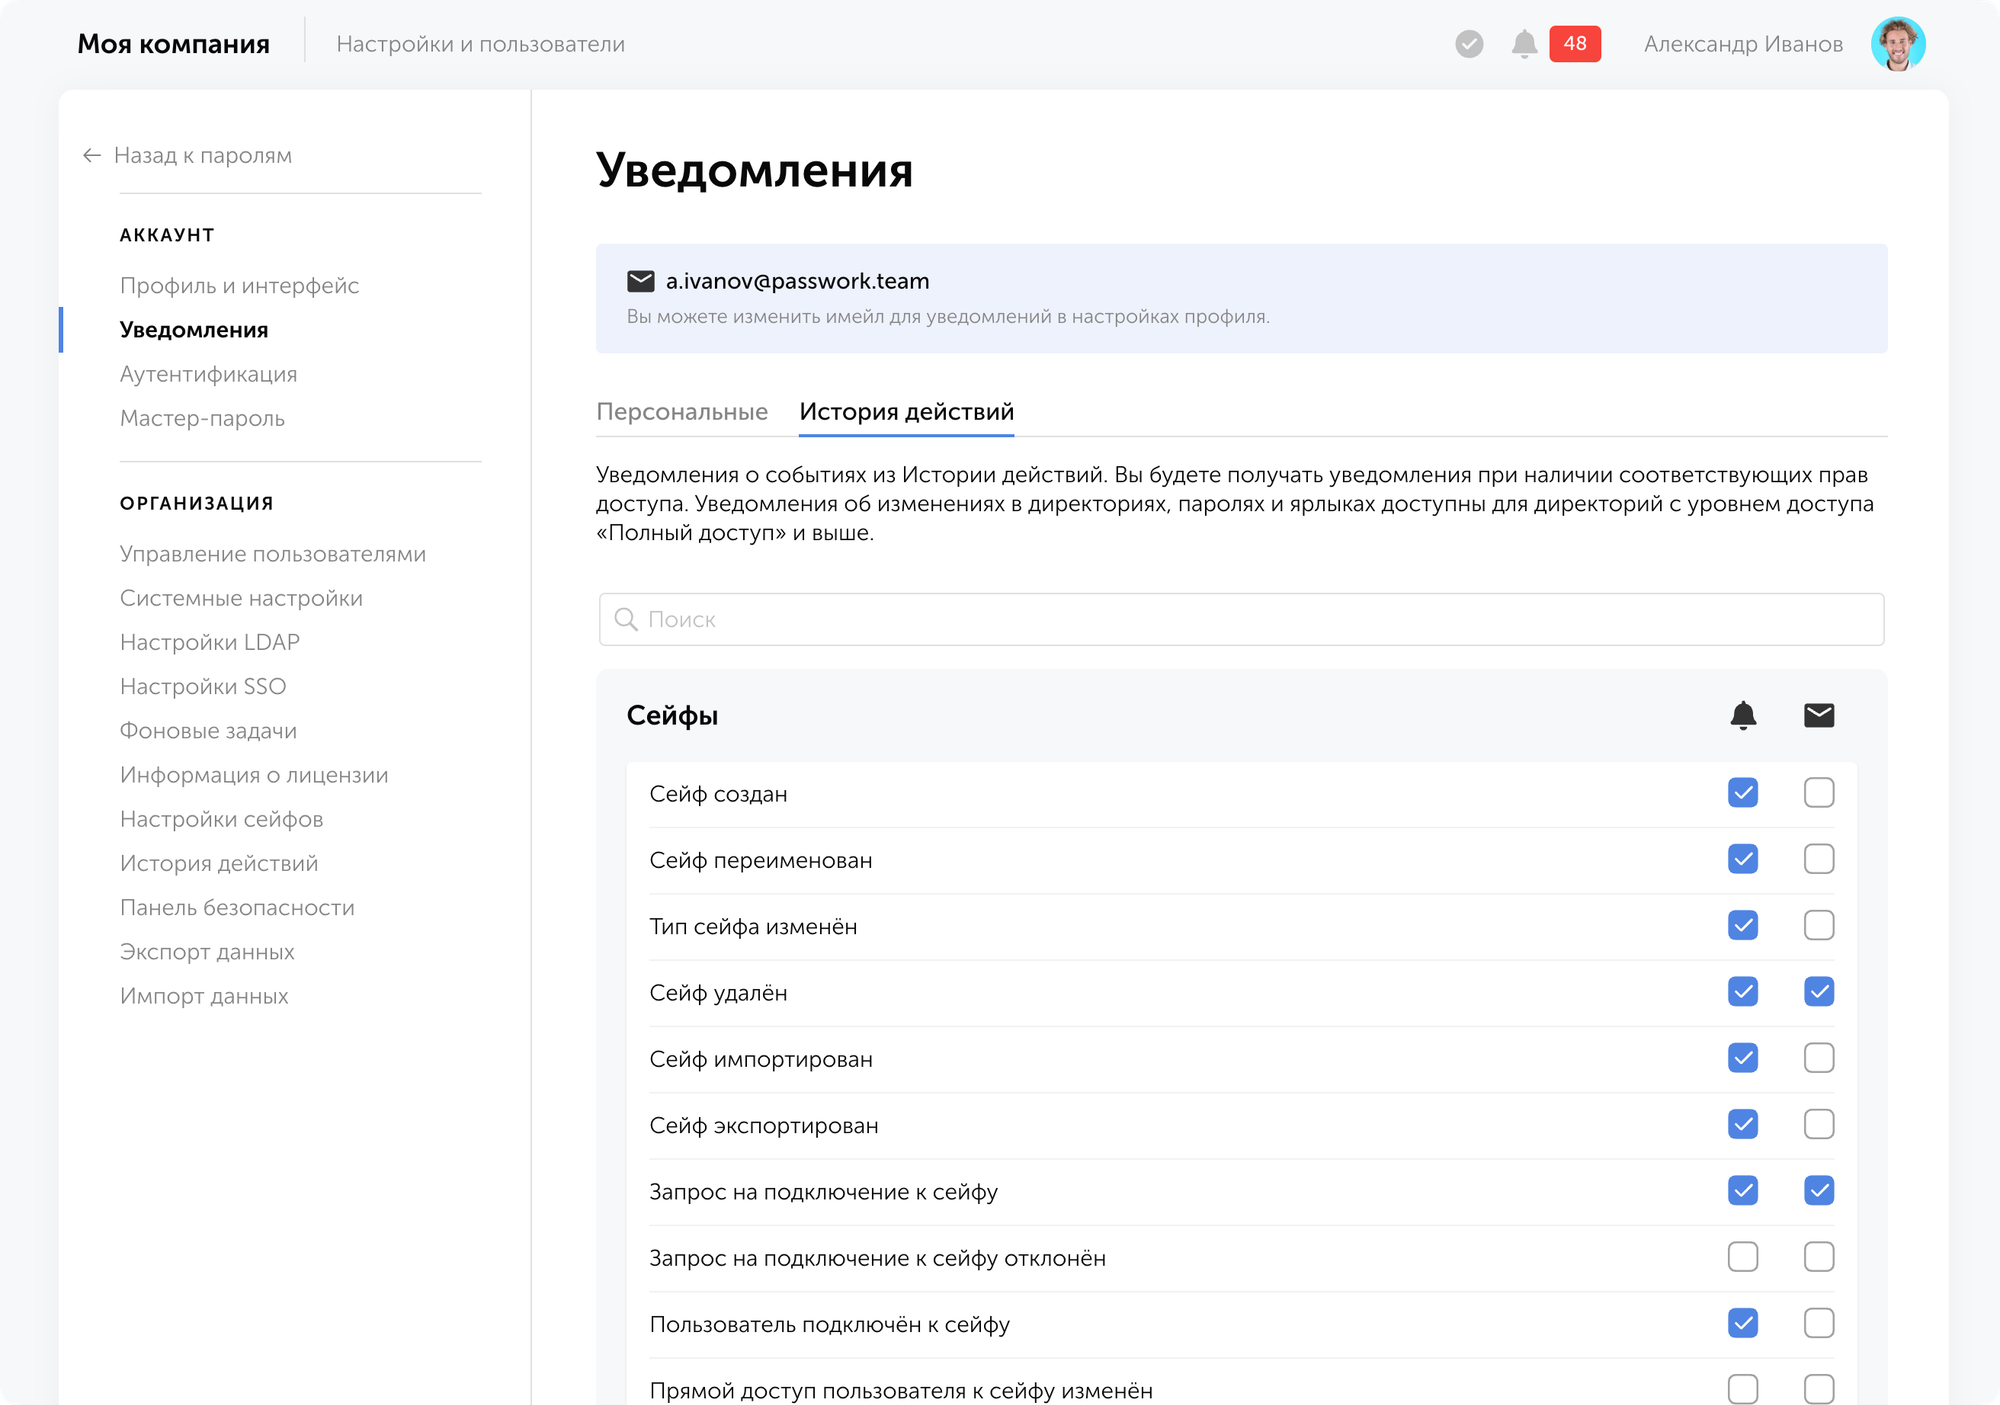Open Профиль и интерфейс settings
The image size is (2000, 1405).
coord(239,286)
